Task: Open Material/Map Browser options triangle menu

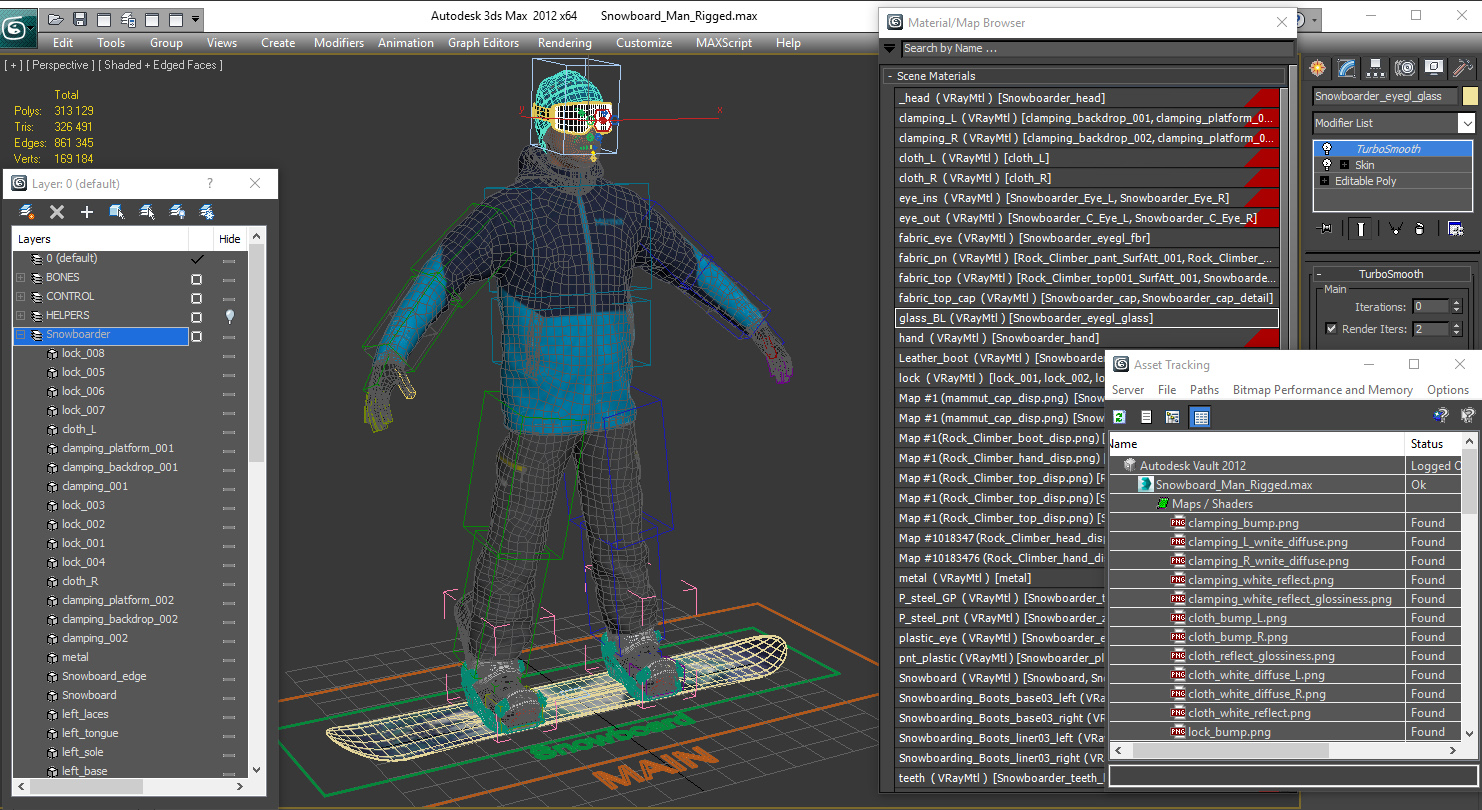Action: [889, 48]
